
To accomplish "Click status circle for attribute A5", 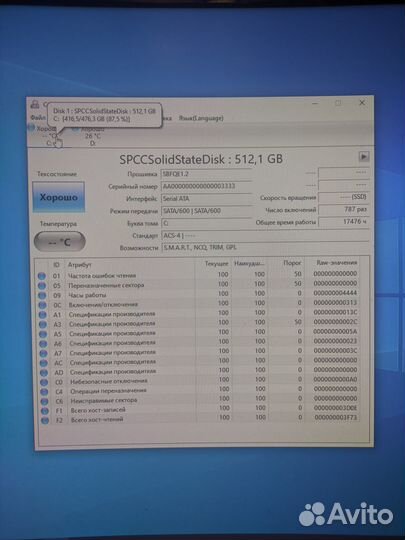I will [x=43, y=334].
